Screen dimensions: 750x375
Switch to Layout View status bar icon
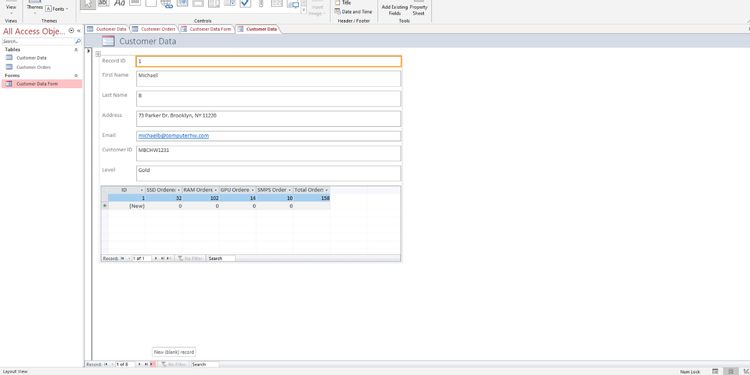point(730,371)
